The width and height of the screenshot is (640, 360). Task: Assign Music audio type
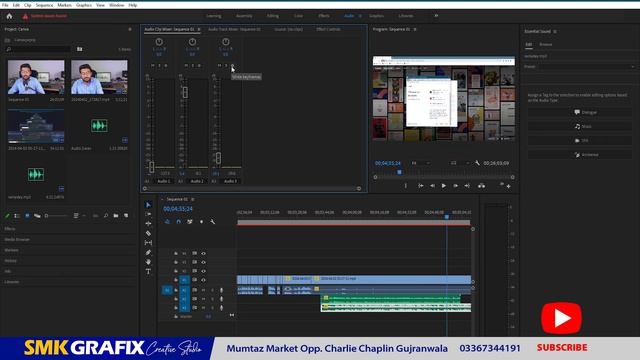580,127
